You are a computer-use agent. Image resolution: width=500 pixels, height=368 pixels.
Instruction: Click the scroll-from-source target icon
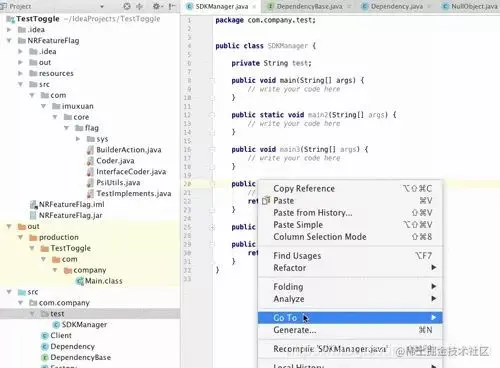(127, 6)
